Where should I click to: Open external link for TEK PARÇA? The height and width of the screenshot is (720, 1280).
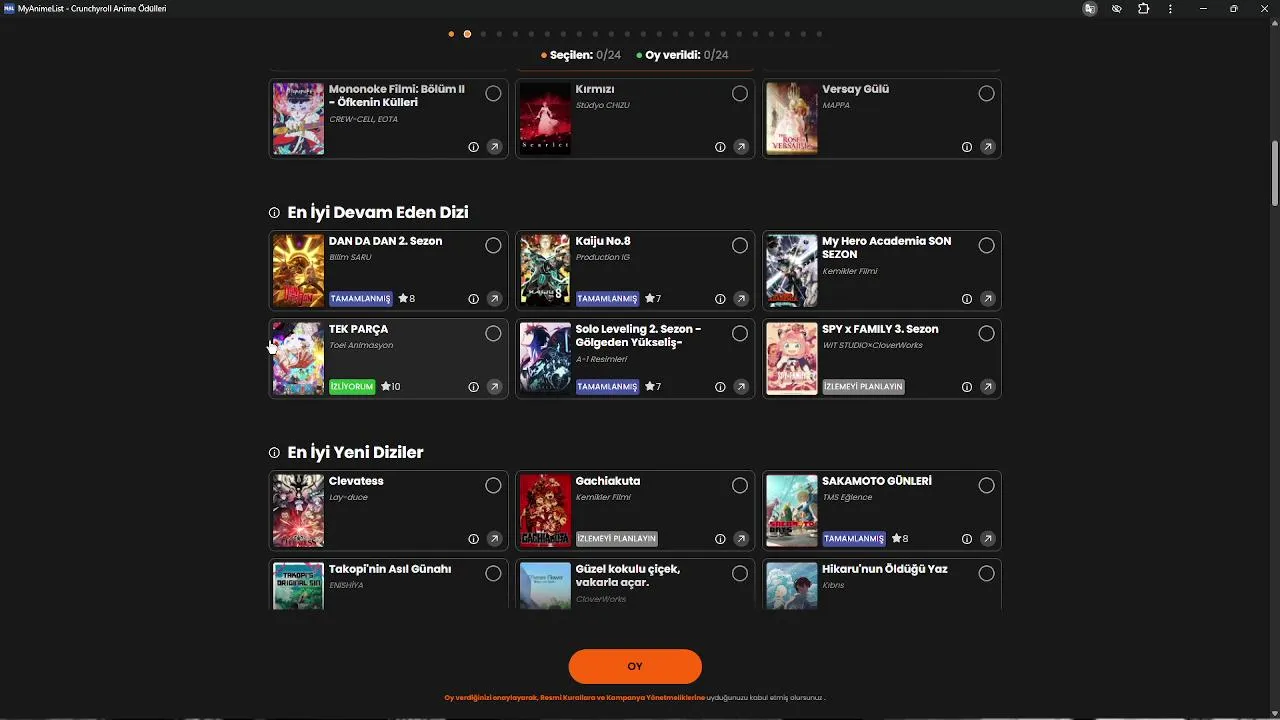pos(494,387)
